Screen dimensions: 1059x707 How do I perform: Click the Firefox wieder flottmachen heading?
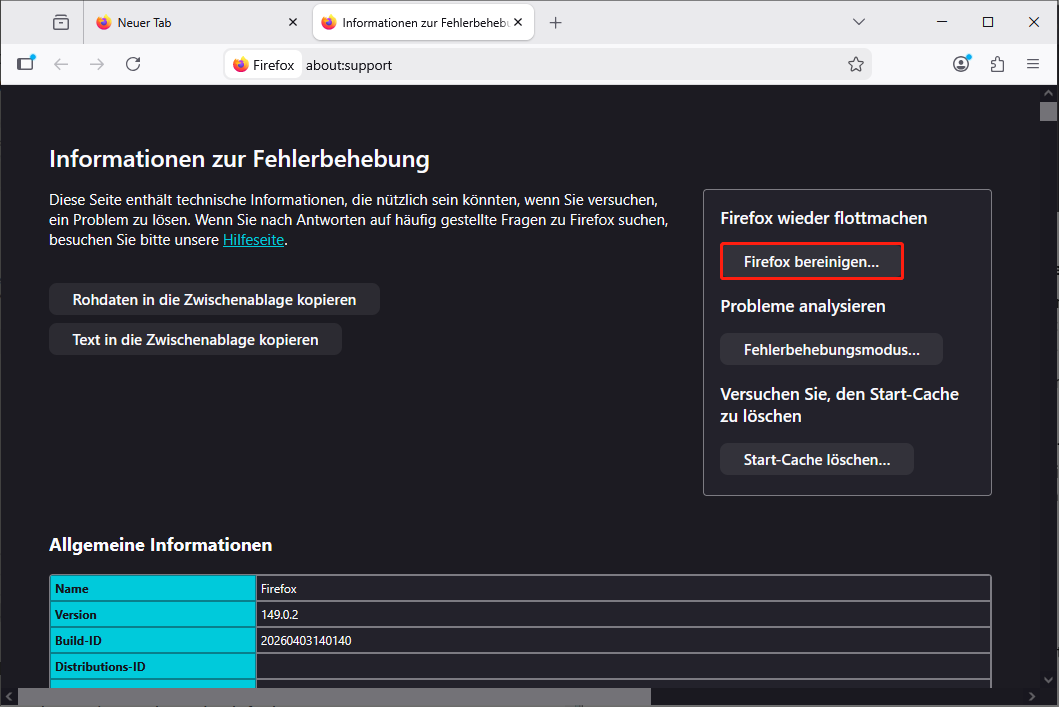pos(823,218)
